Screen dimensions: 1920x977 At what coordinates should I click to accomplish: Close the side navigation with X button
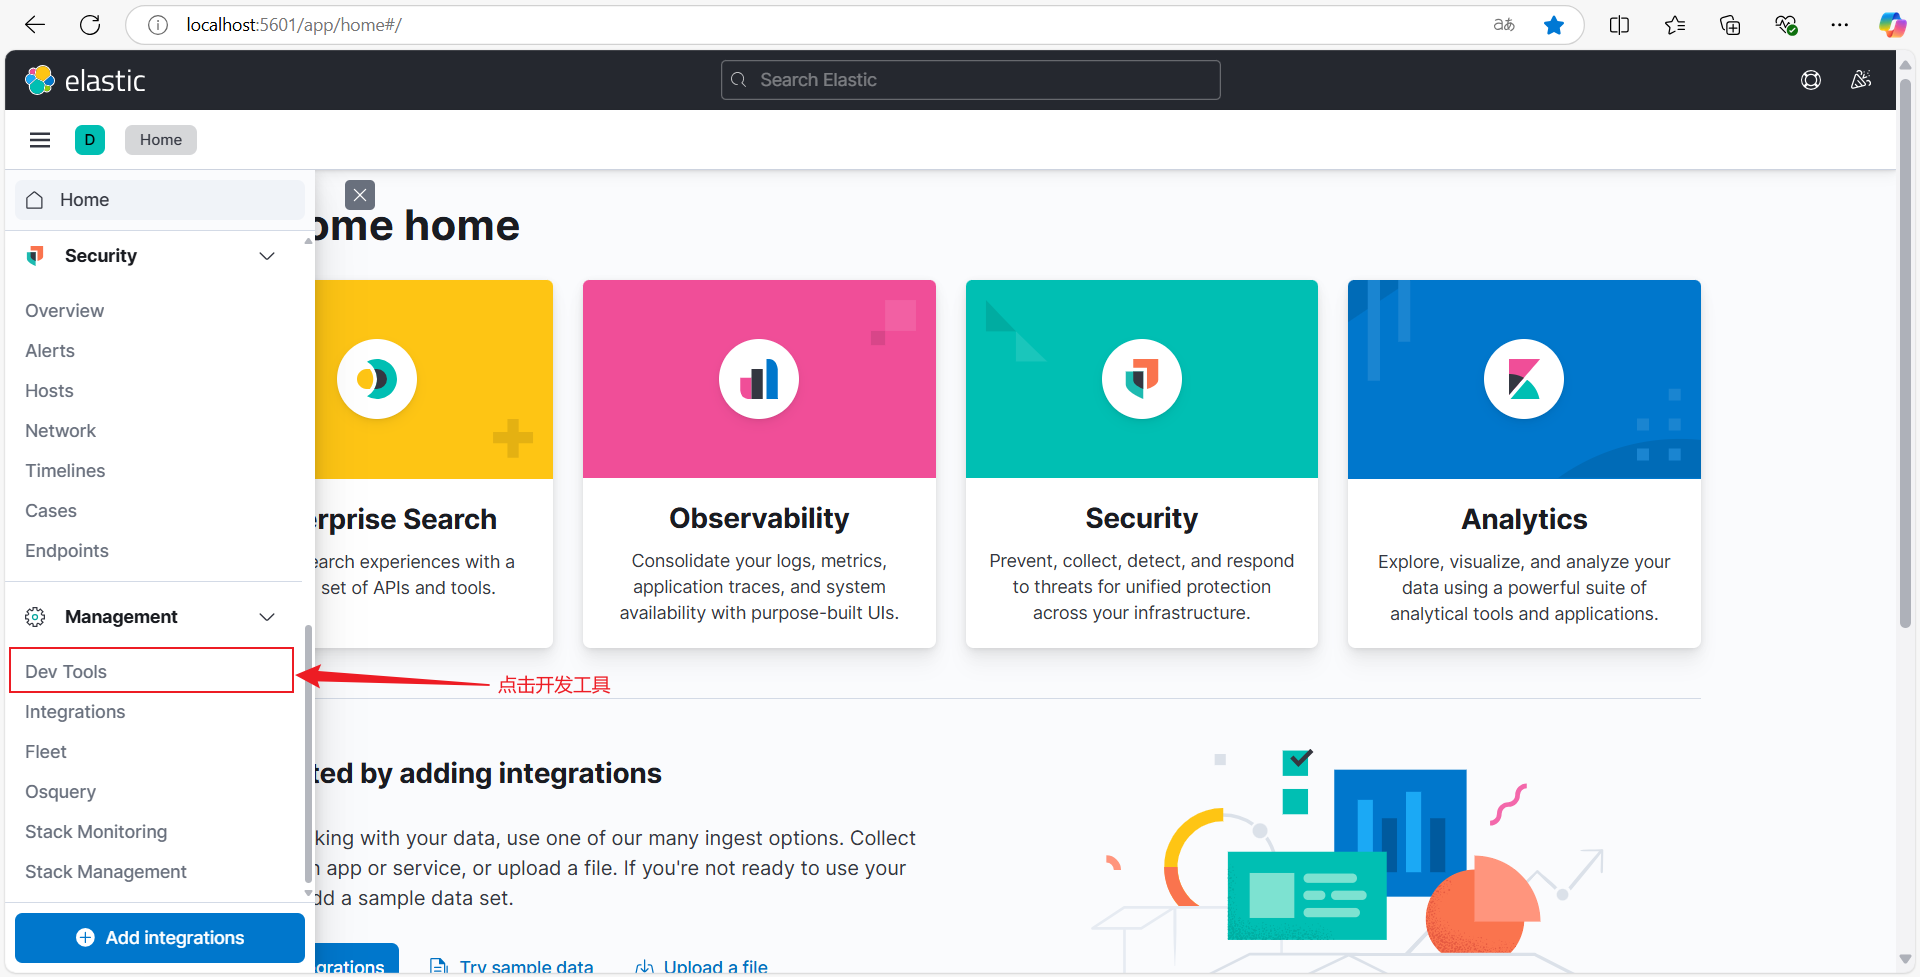pyautogui.click(x=360, y=195)
